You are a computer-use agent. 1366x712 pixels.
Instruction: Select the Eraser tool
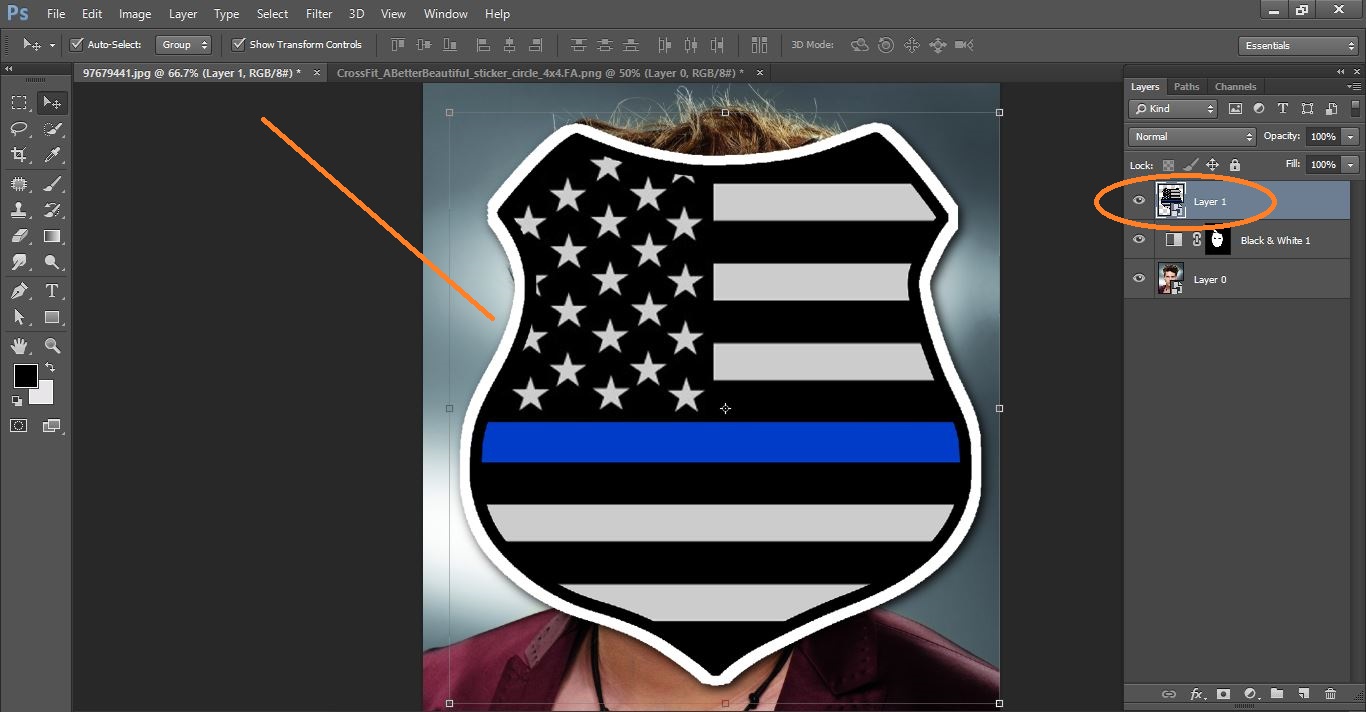tap(20, 236)
